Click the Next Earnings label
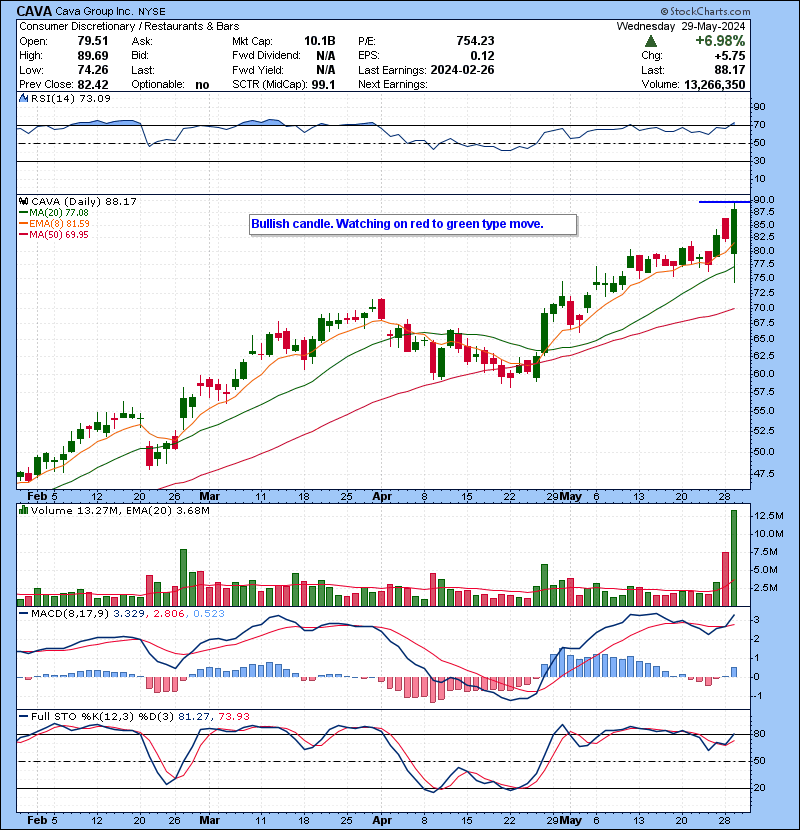The height and width of the screenshot is (830, 800). point(393,85)
